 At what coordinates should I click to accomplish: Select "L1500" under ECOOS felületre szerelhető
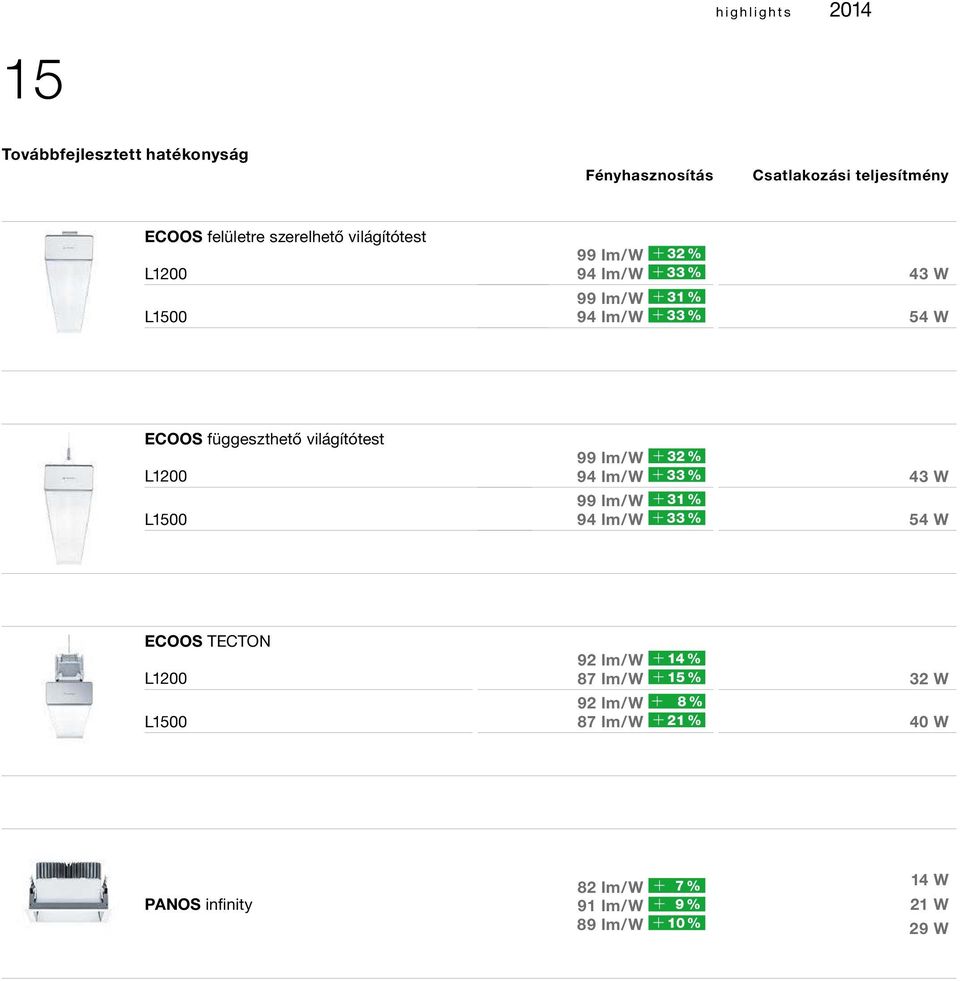coord(166,317)
